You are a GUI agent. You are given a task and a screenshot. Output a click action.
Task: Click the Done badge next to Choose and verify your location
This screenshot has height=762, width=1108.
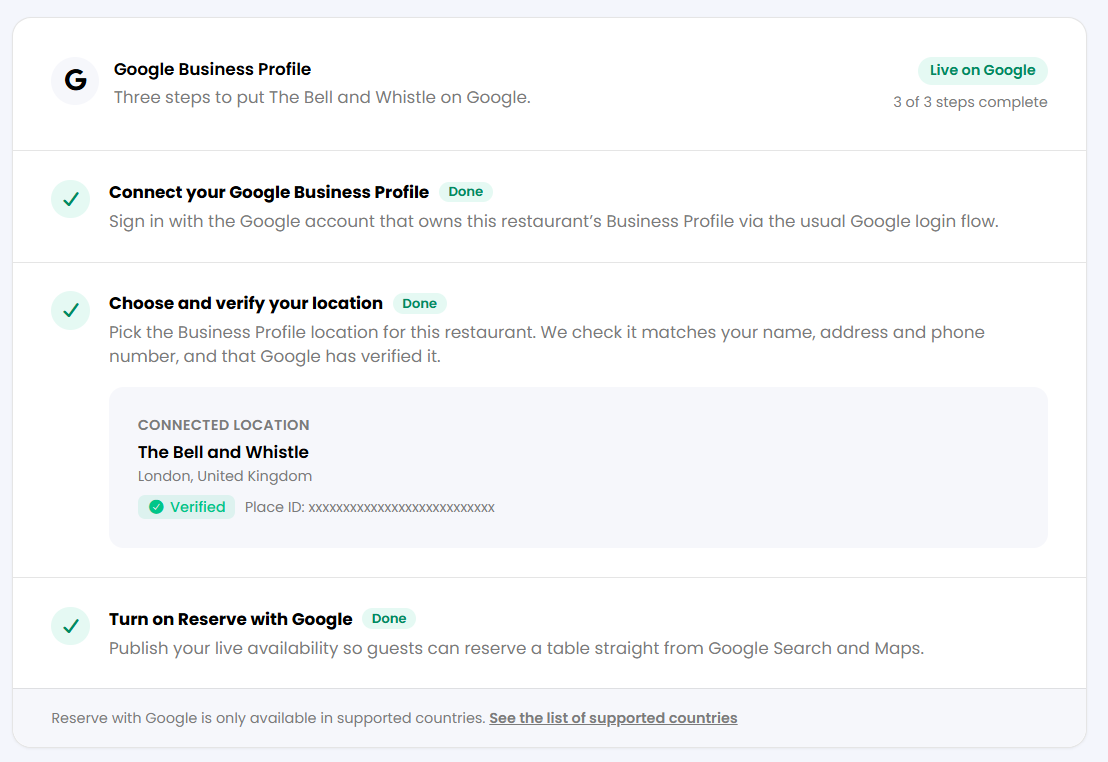[x=420, y=303]
